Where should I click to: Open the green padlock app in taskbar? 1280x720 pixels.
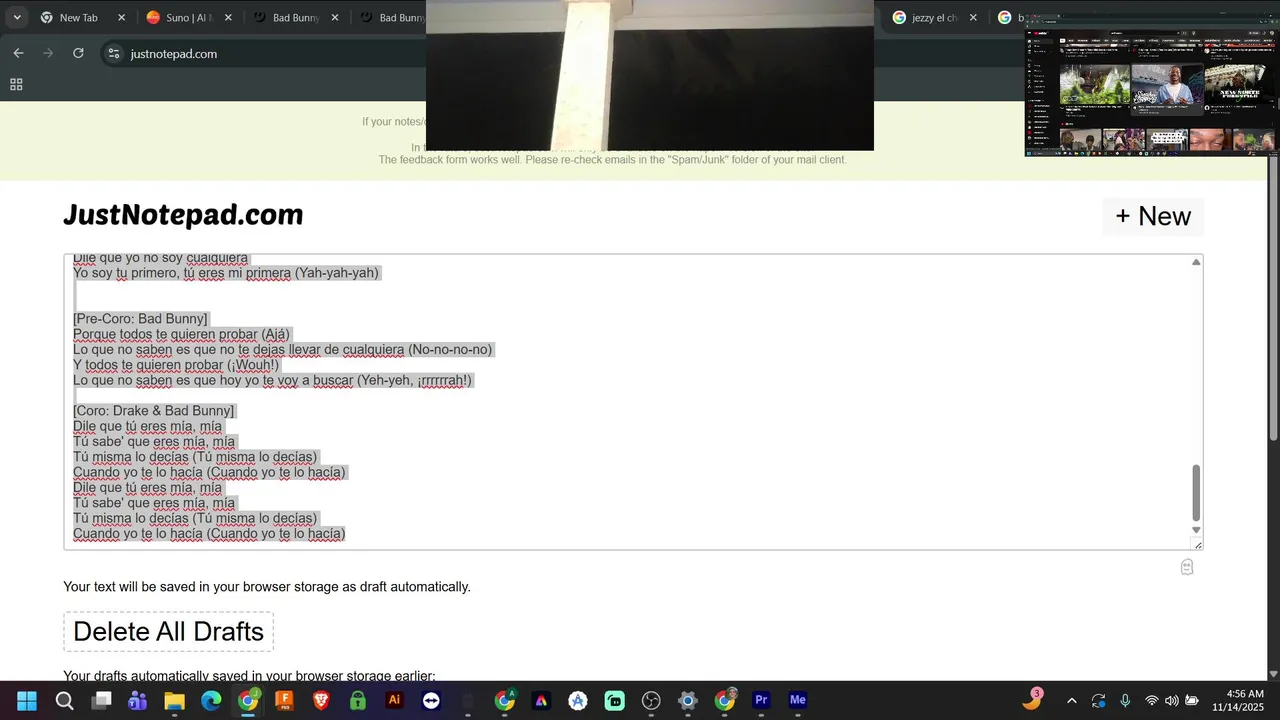(x=358, y=700)
